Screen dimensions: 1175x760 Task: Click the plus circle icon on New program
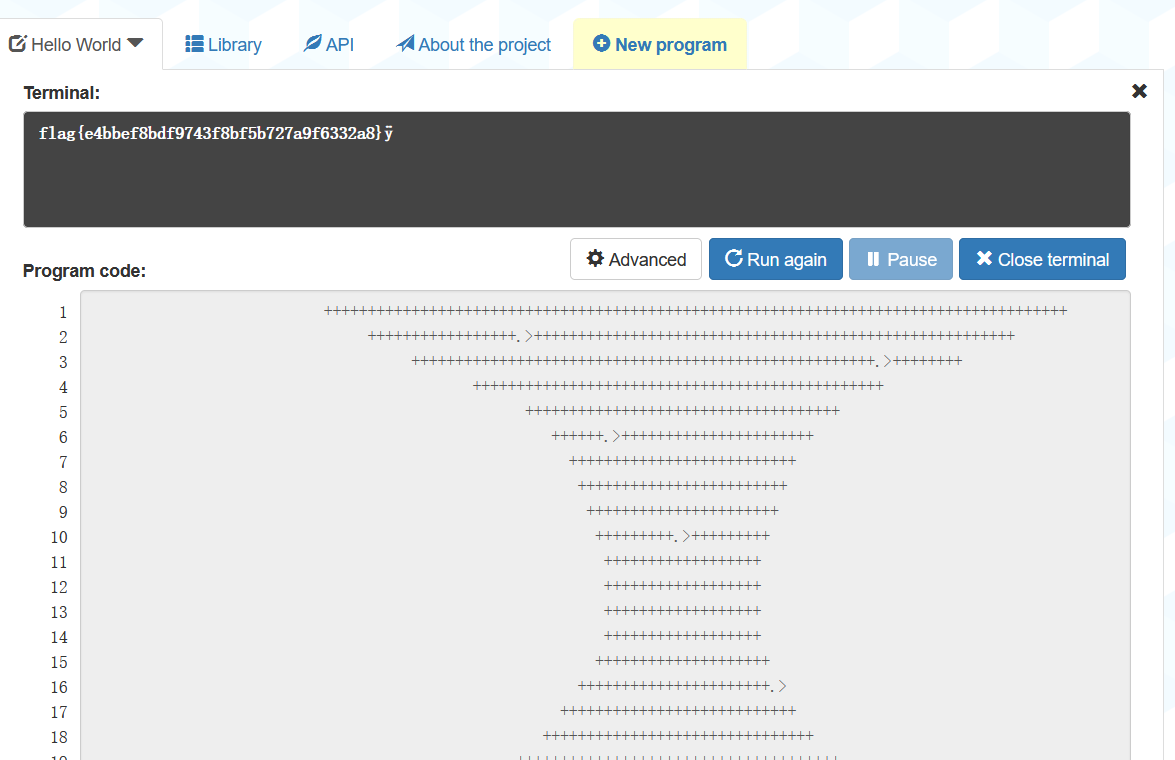point(601,43)
